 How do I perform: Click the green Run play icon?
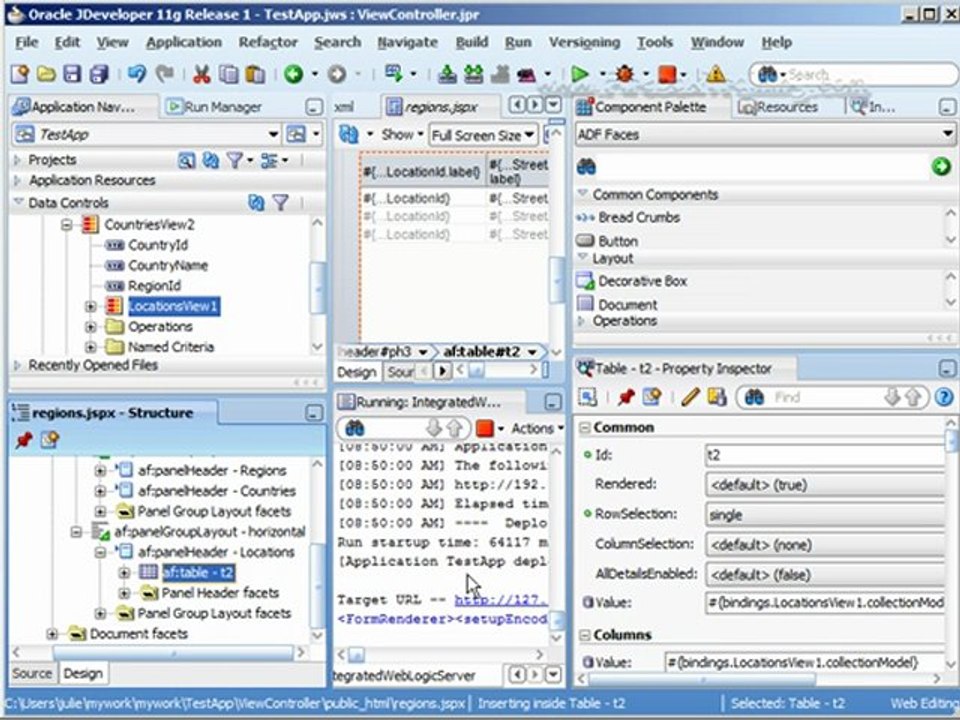(579, 74)
